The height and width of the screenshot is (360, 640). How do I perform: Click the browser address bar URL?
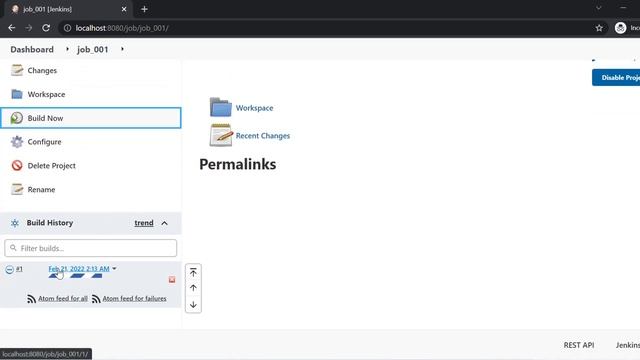click(122, 28)
